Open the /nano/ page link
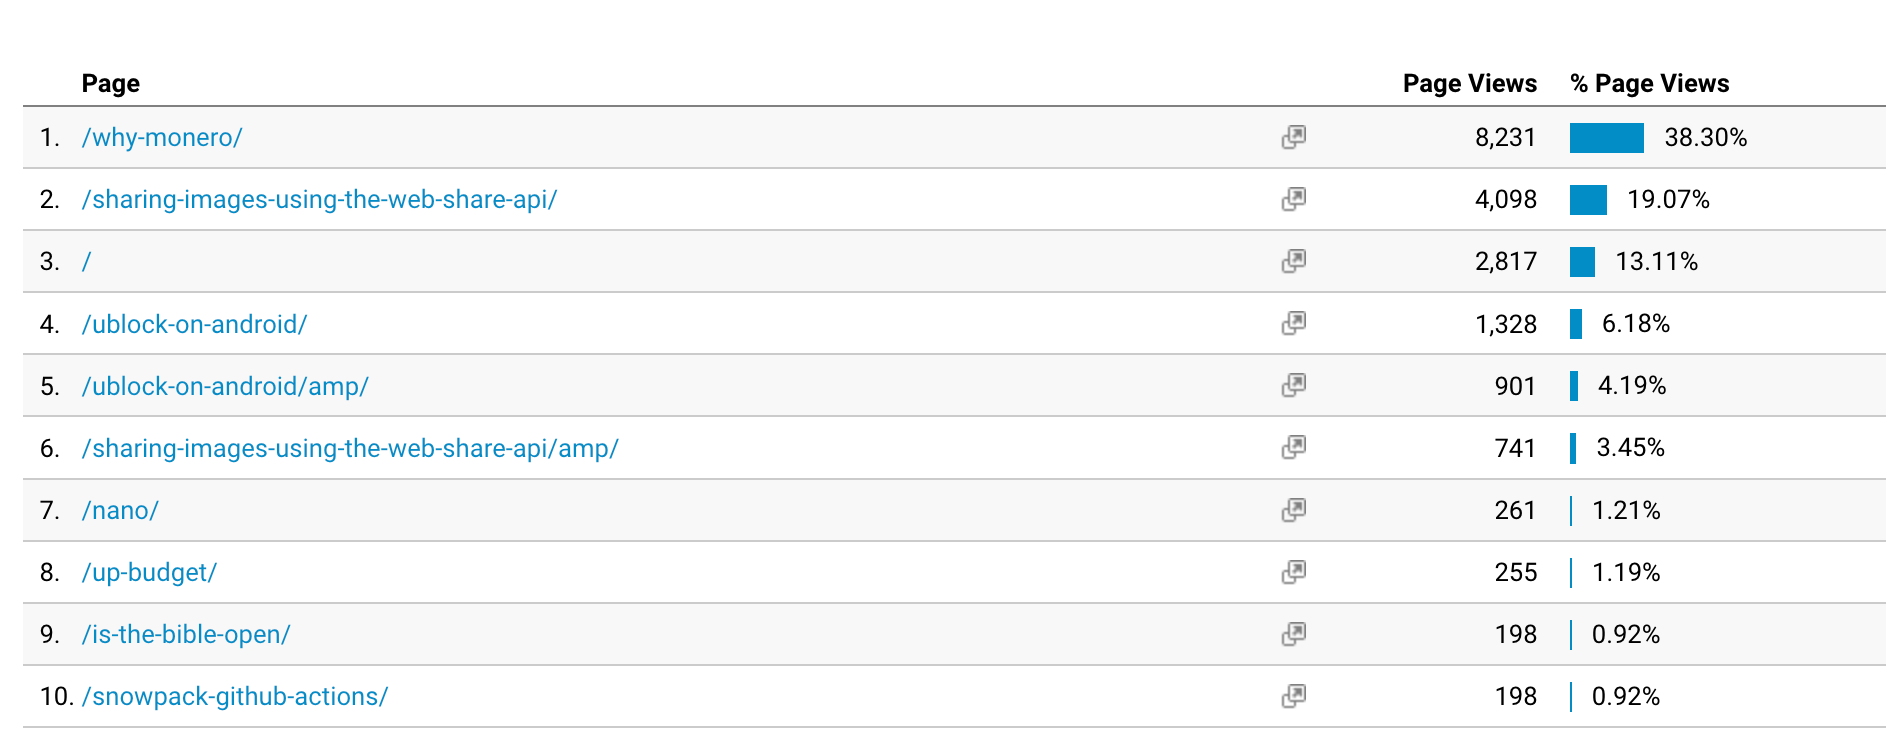 [120, 510]
